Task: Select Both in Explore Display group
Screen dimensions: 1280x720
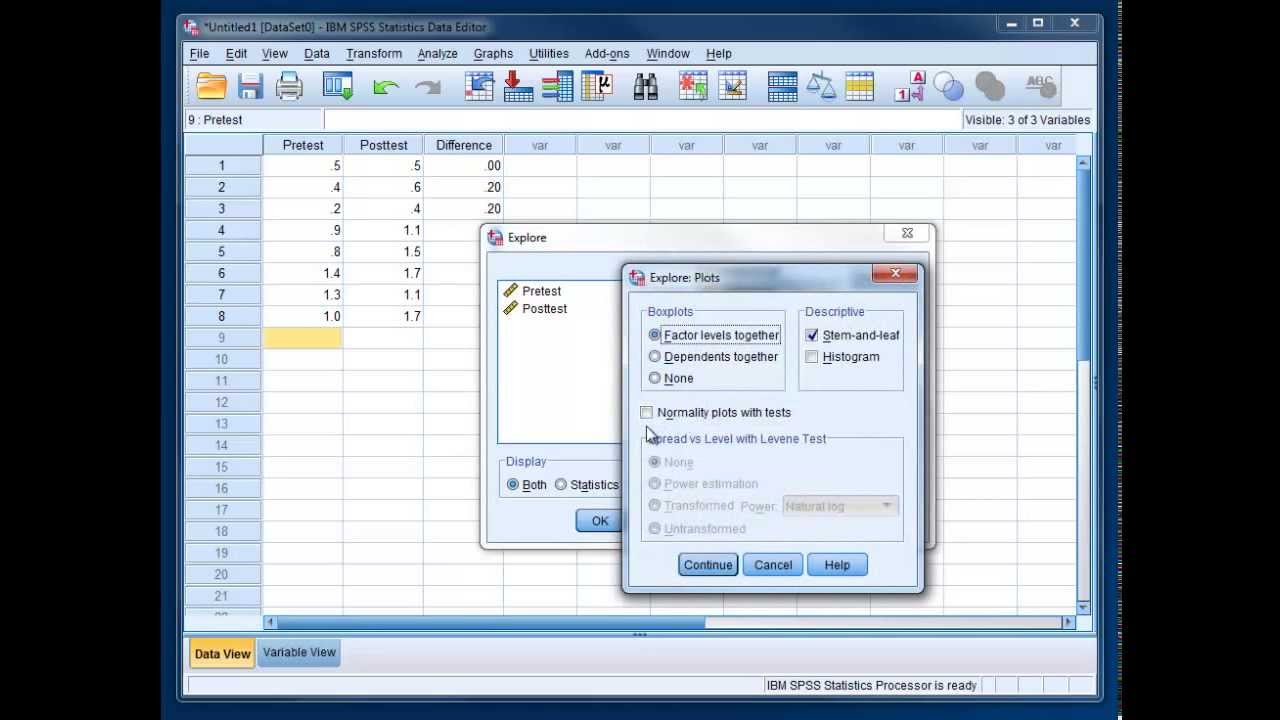Action: (x=526, y=485)
